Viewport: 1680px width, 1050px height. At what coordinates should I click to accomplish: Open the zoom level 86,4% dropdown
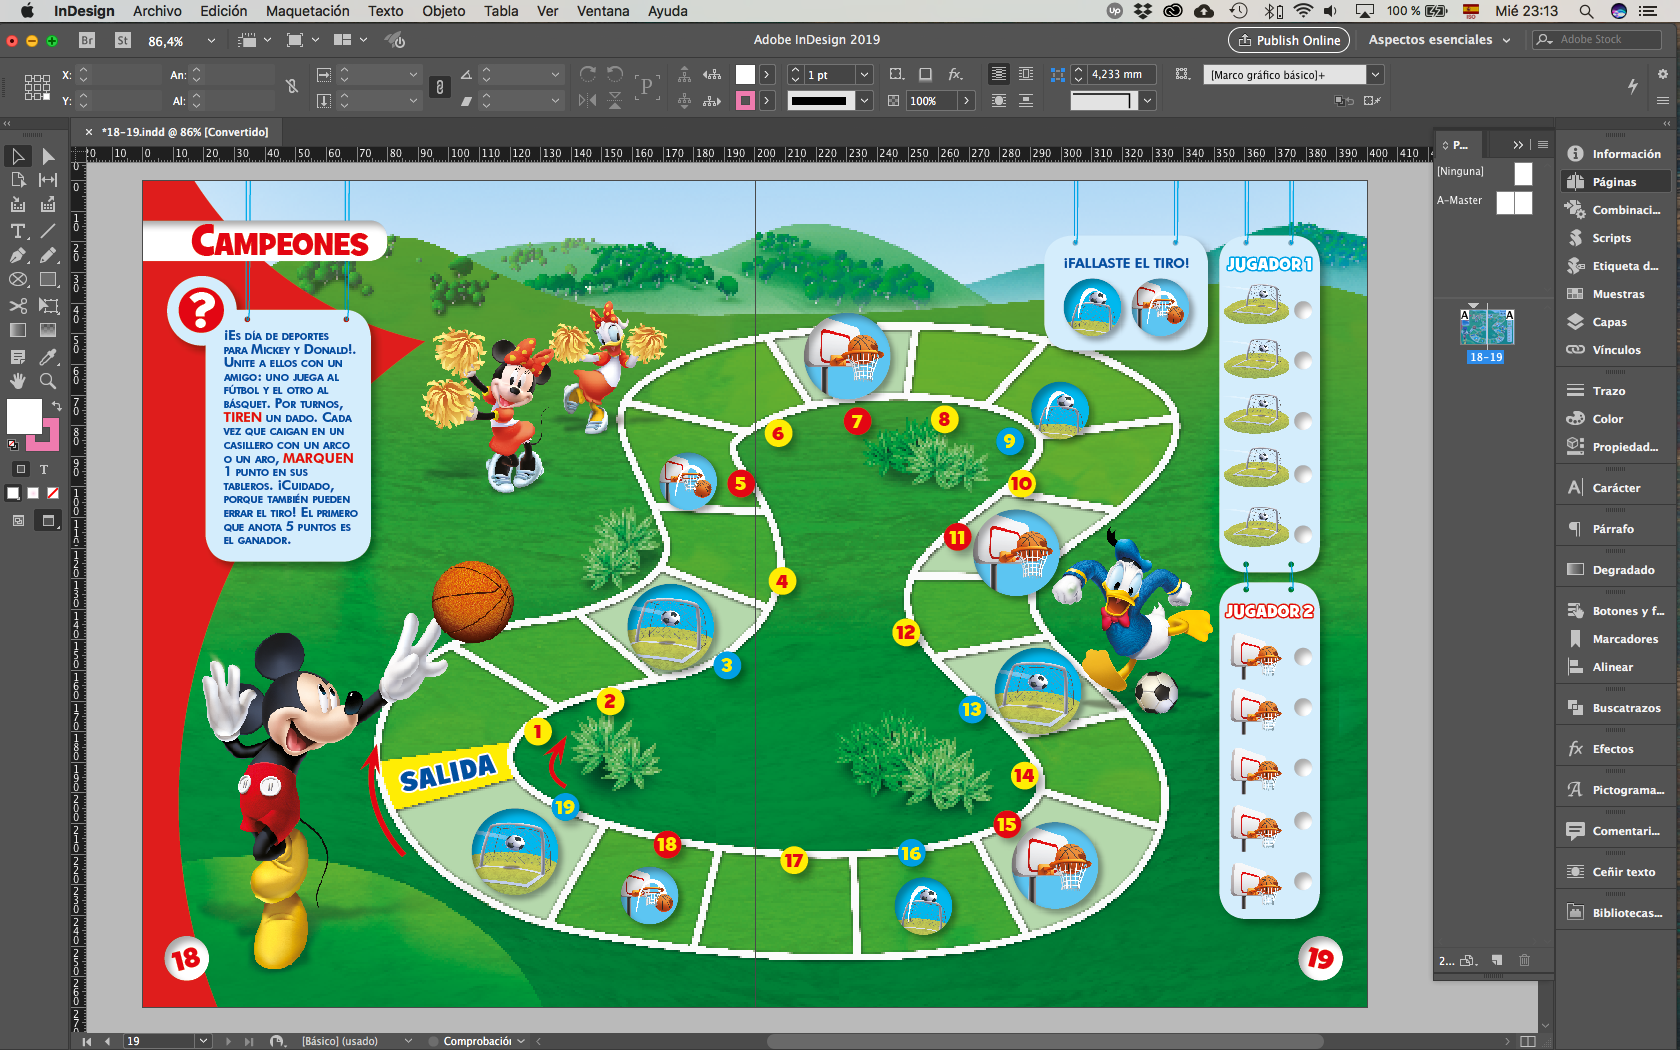[211, 41]
